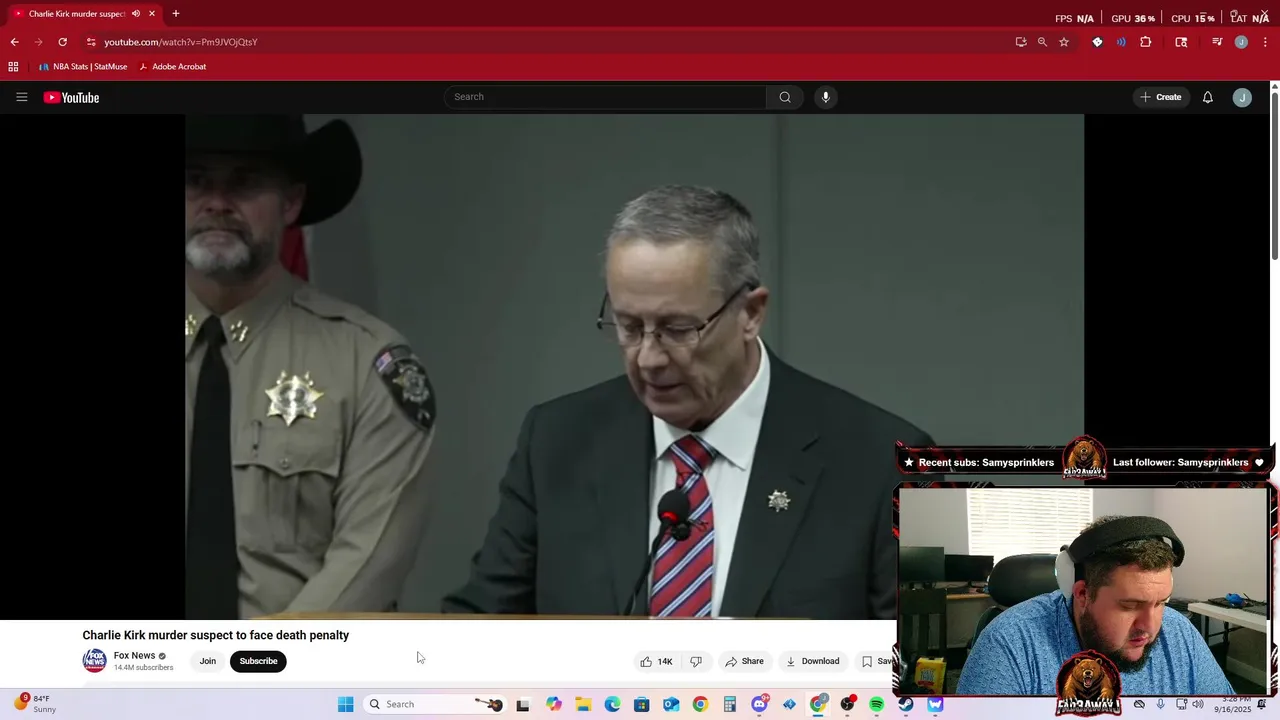Open File Explorer from the taskbar

tap(583, 704)
